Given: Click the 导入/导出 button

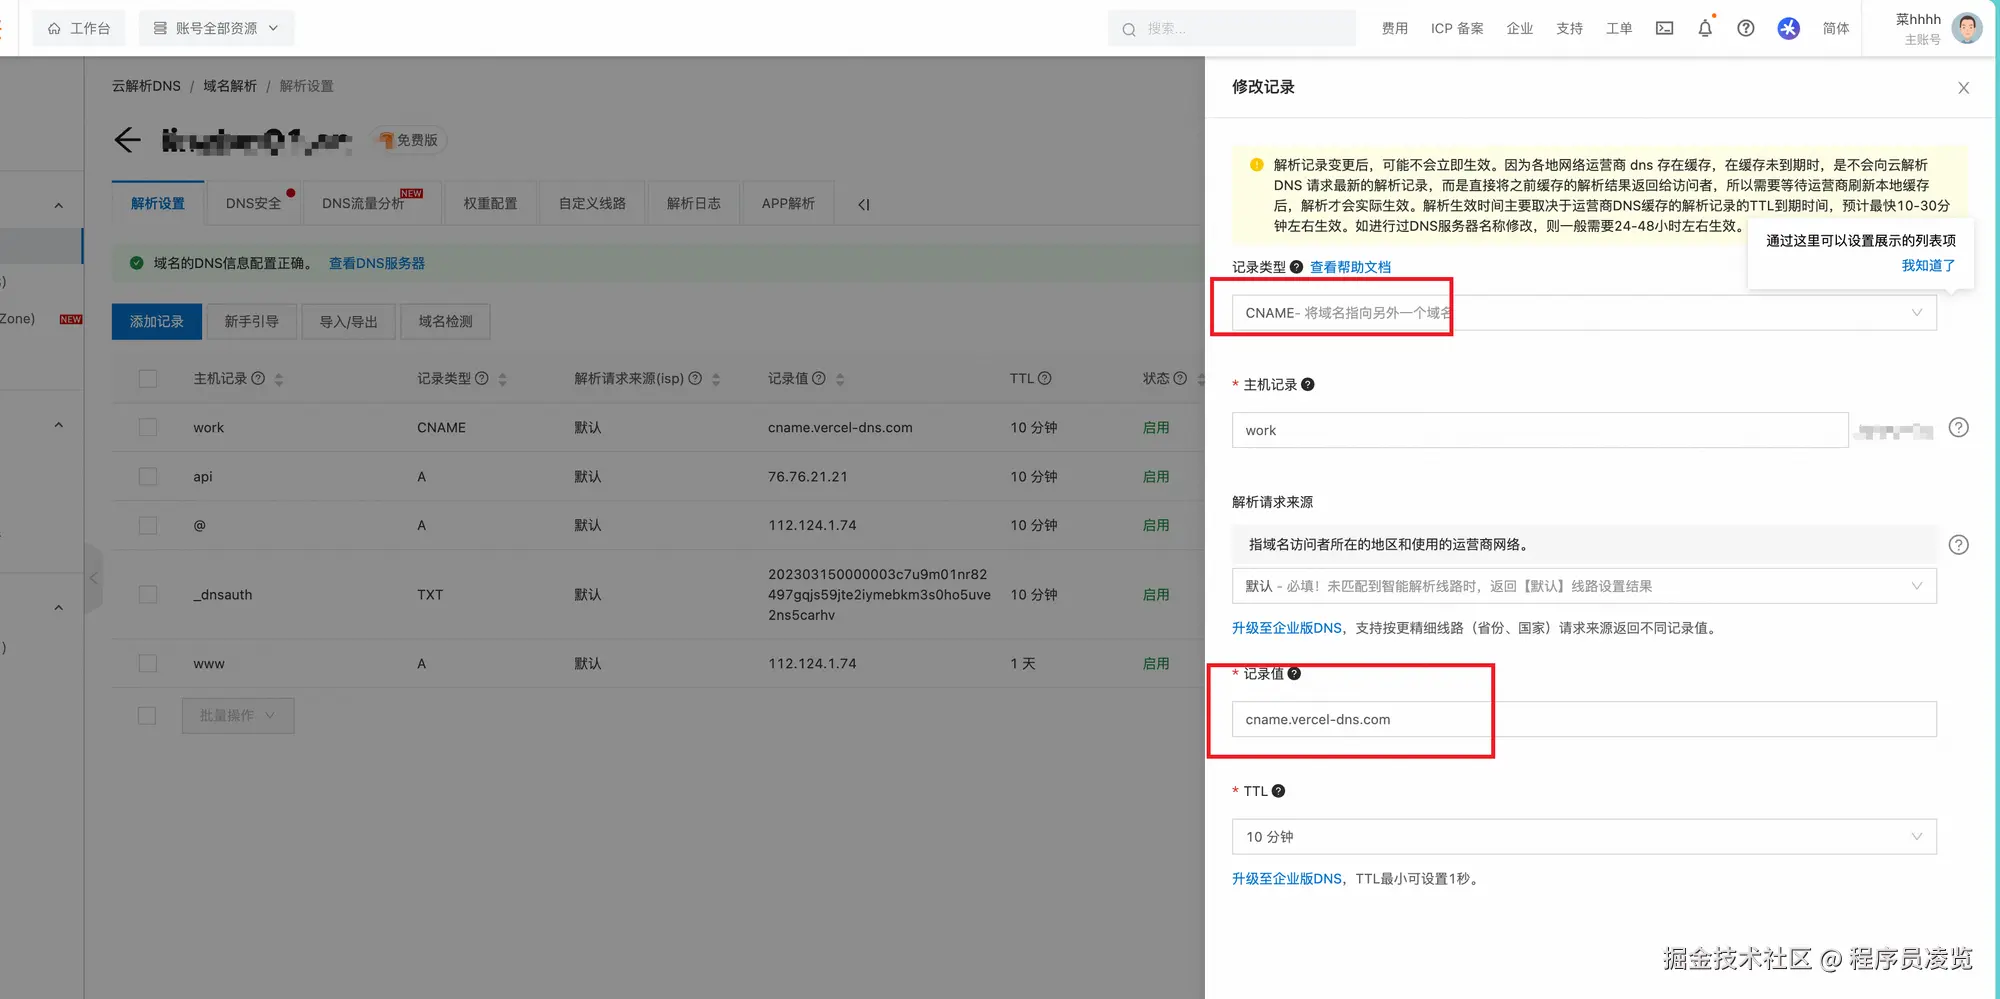Looking at the screenshot, I should 348,322.
